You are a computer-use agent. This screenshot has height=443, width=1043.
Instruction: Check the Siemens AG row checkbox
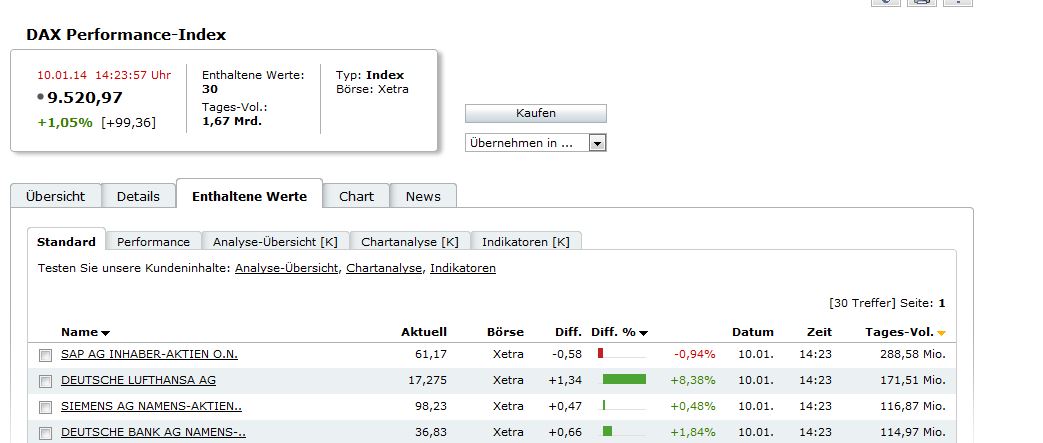click(45, 407)
